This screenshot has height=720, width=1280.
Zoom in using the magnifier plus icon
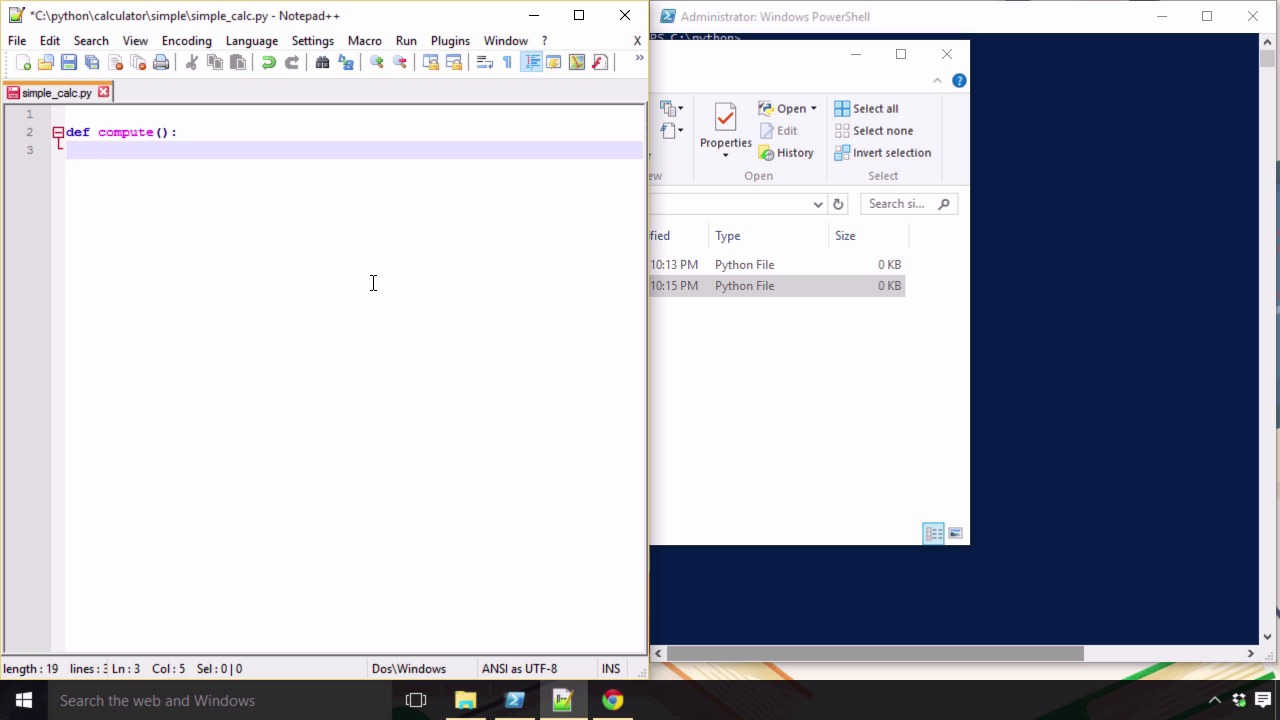tap(377, 62)
